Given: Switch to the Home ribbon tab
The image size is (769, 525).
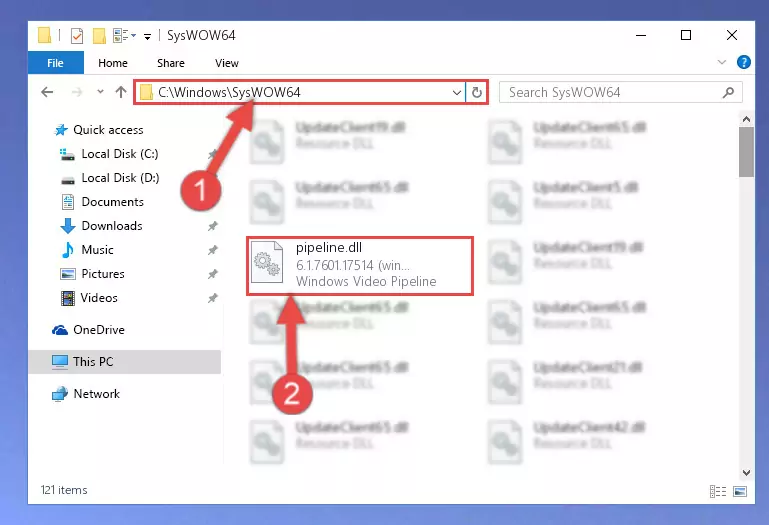Looking at the screenshot, I should (113, 63).
